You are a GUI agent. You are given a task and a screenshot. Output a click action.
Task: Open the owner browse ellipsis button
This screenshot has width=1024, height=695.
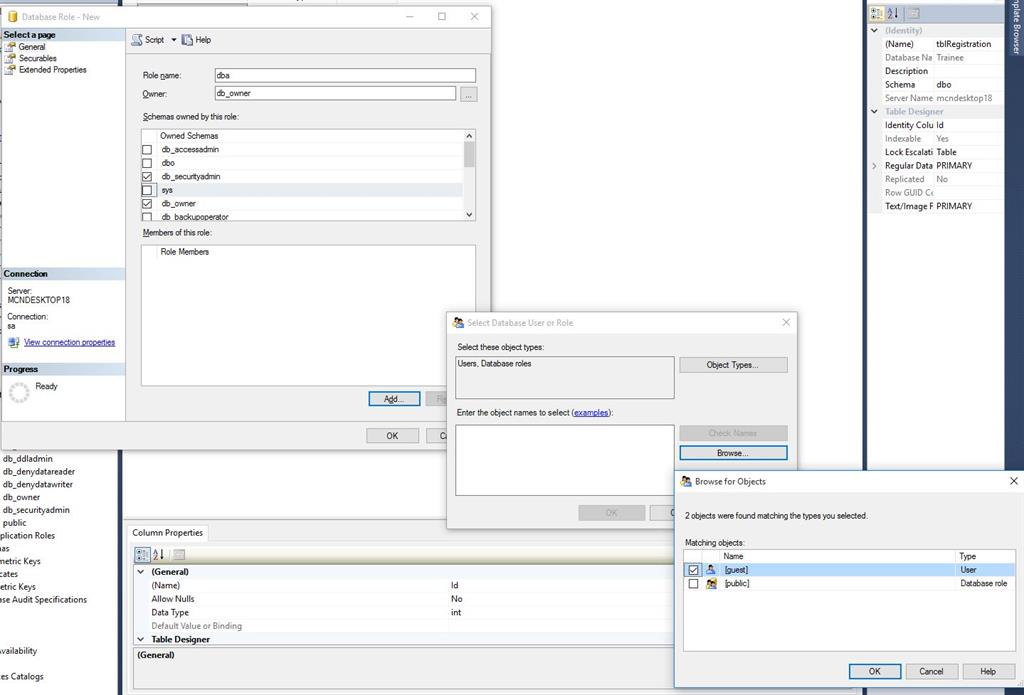468,94
